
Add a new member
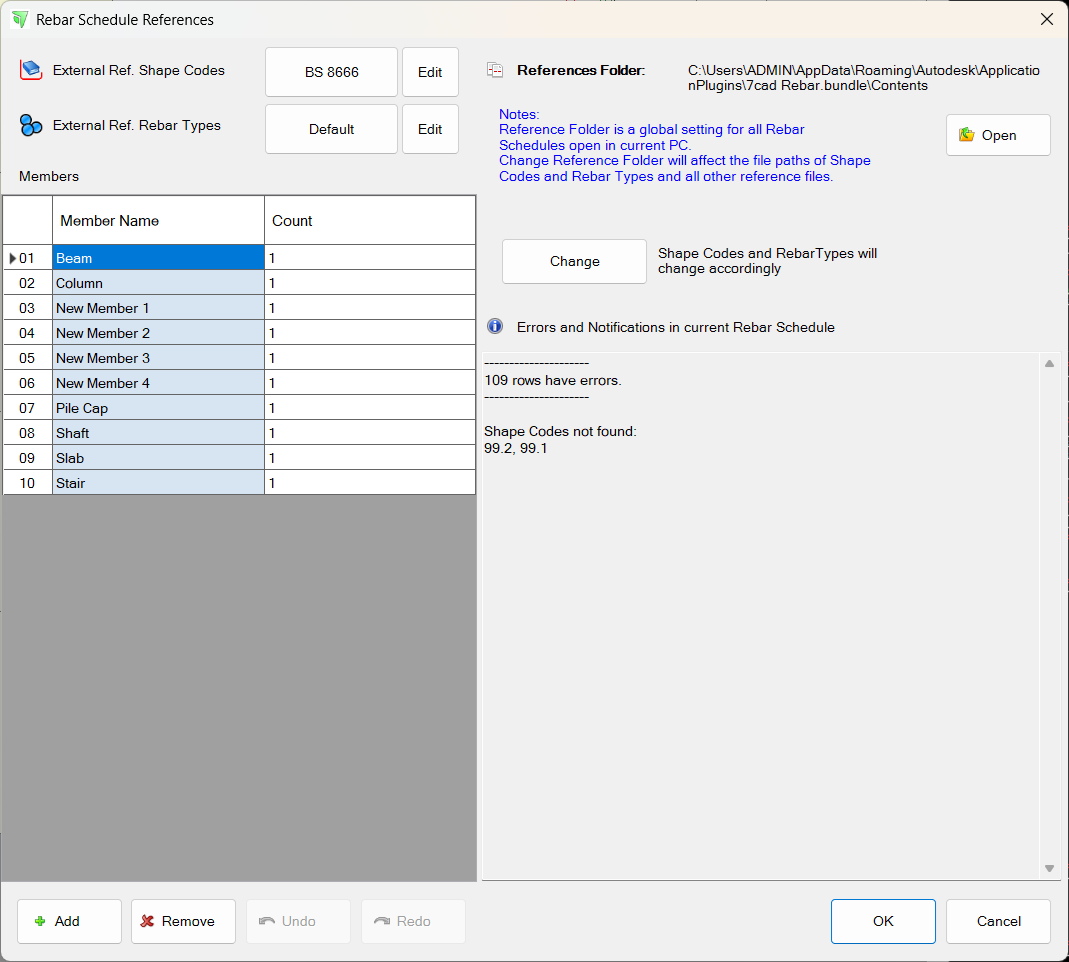pos(69,921)
